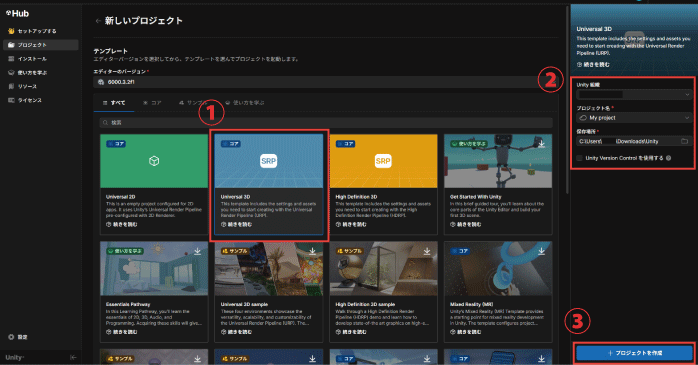Select the 使い方を学ぶ template tab
The image size is (698, 365).
point(245,103)
